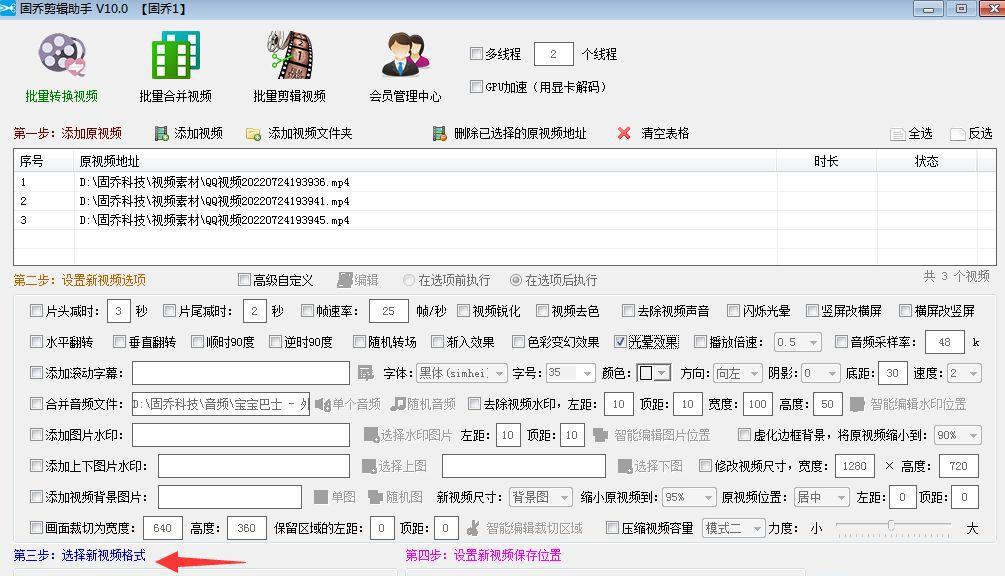
Task: Enable 多线程 multithreading checkbox
Action: [x=477, y=54]
